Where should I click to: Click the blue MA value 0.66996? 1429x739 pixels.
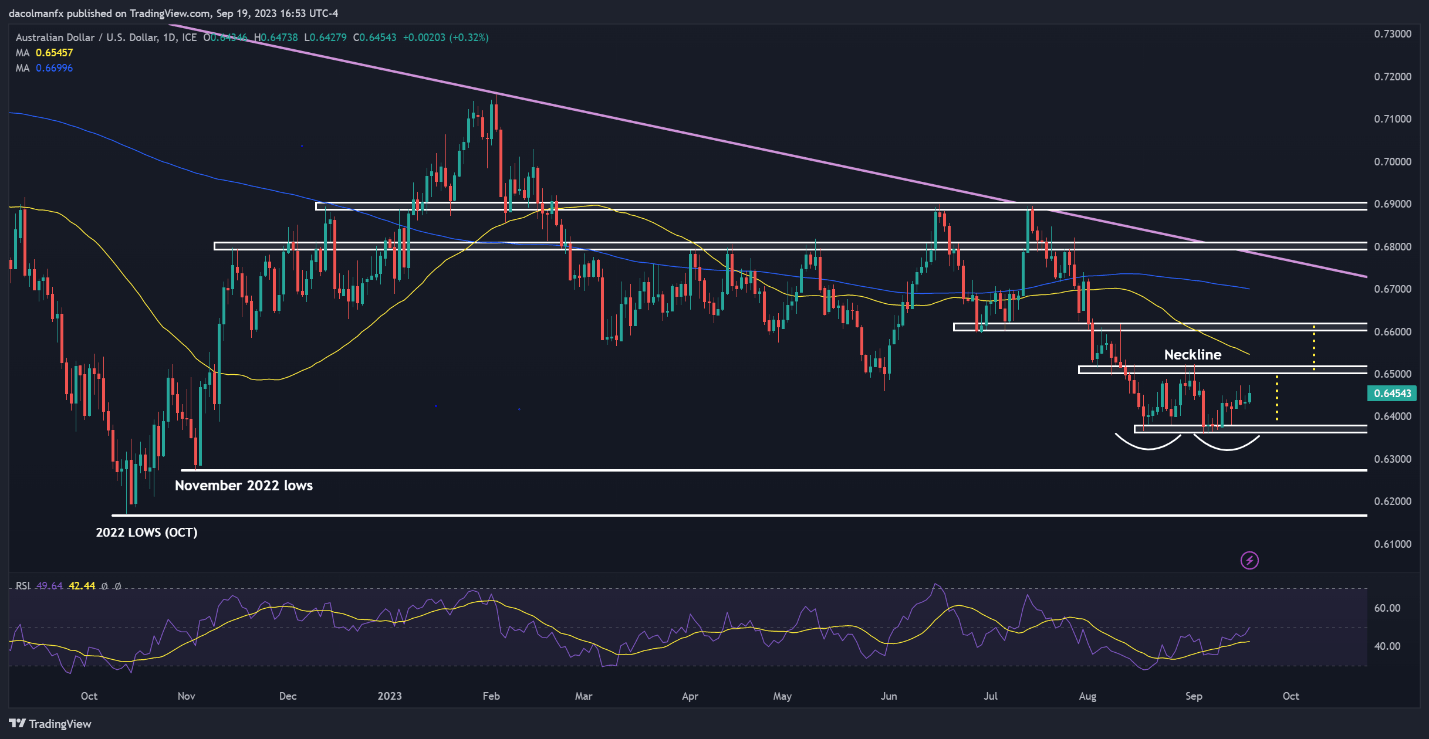point(53,67)
